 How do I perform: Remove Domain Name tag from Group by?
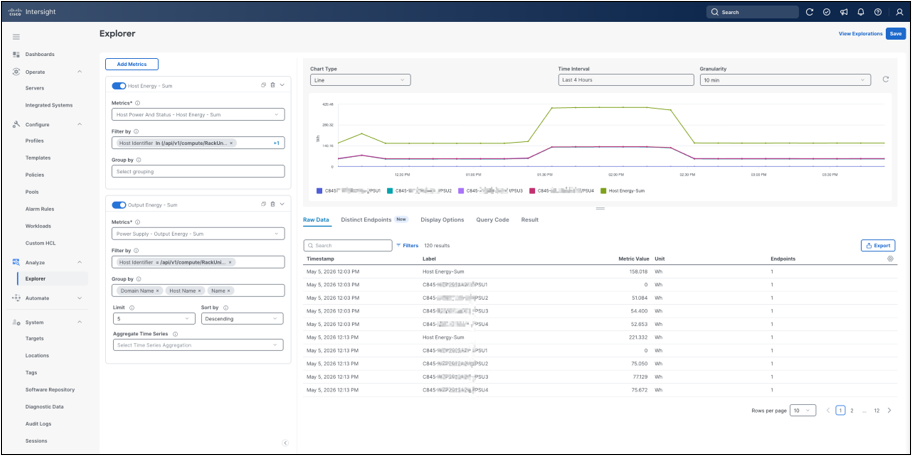point(158,290)
